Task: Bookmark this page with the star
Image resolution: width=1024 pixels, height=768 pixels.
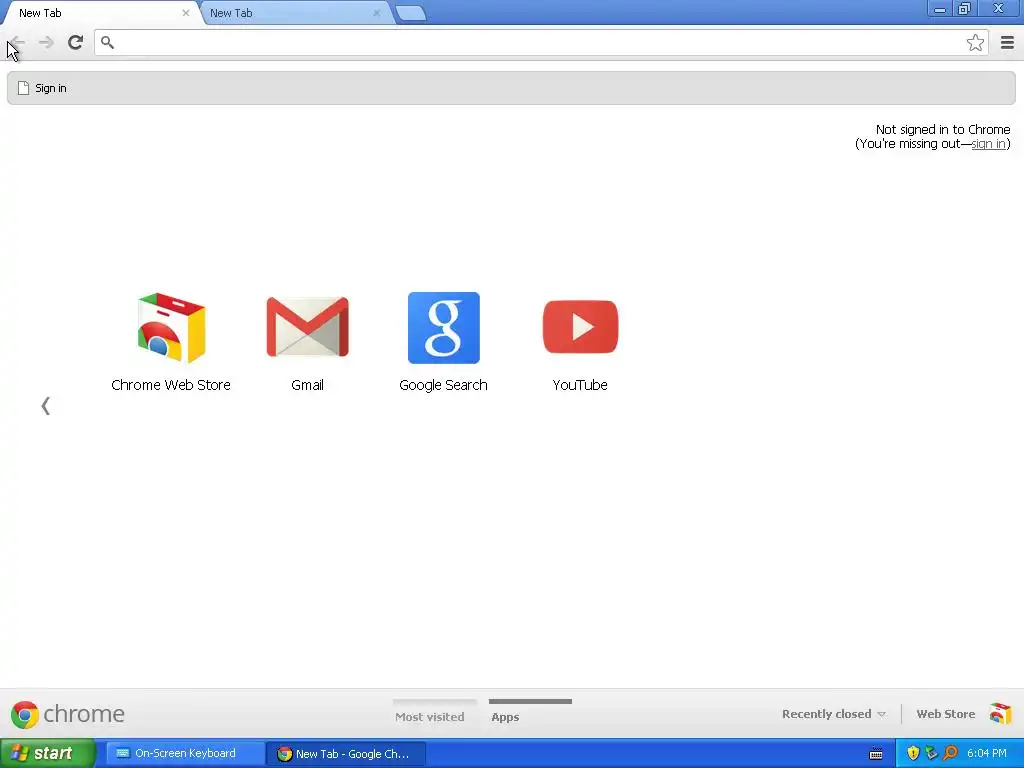Action: click(975, 42)
